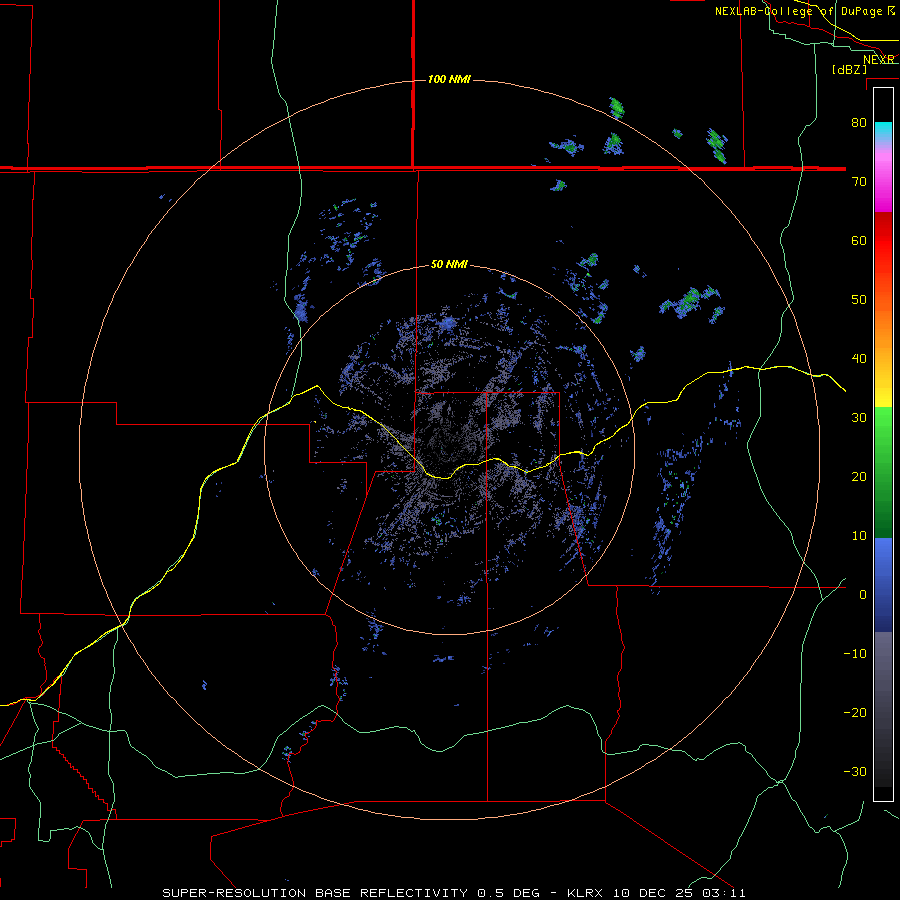Click the 80 dBZ scale value

[x=859, y=122]
